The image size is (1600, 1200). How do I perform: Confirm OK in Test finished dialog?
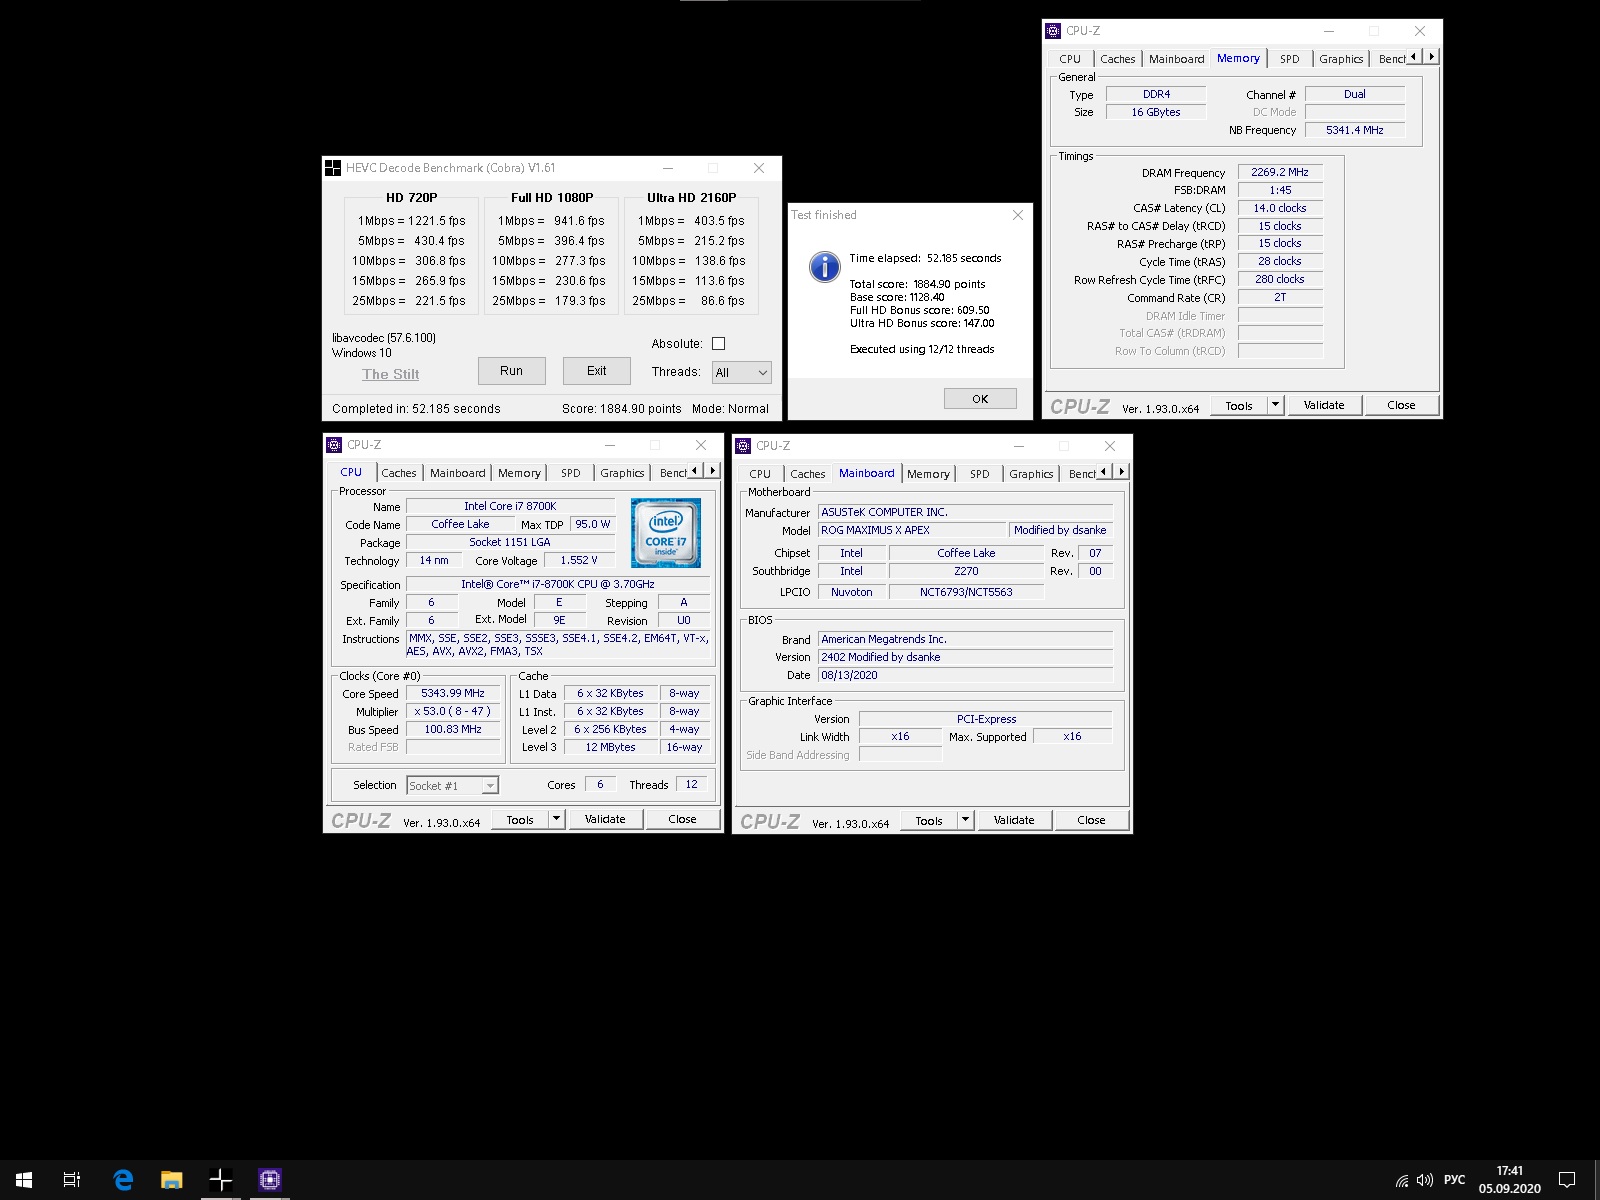coord(980,399)
